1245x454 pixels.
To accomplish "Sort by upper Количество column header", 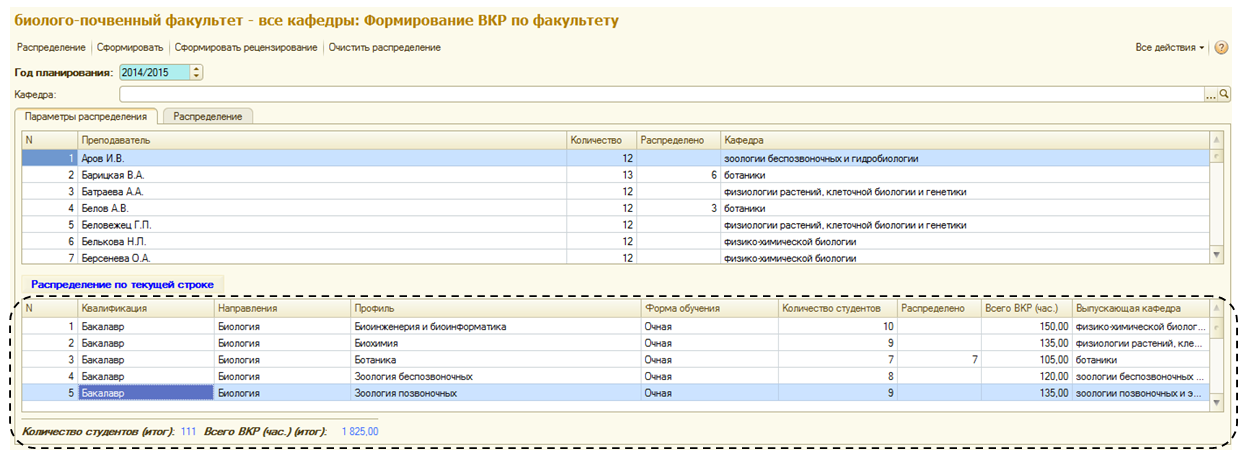I will pyautogui.click(x=601, y=141).
